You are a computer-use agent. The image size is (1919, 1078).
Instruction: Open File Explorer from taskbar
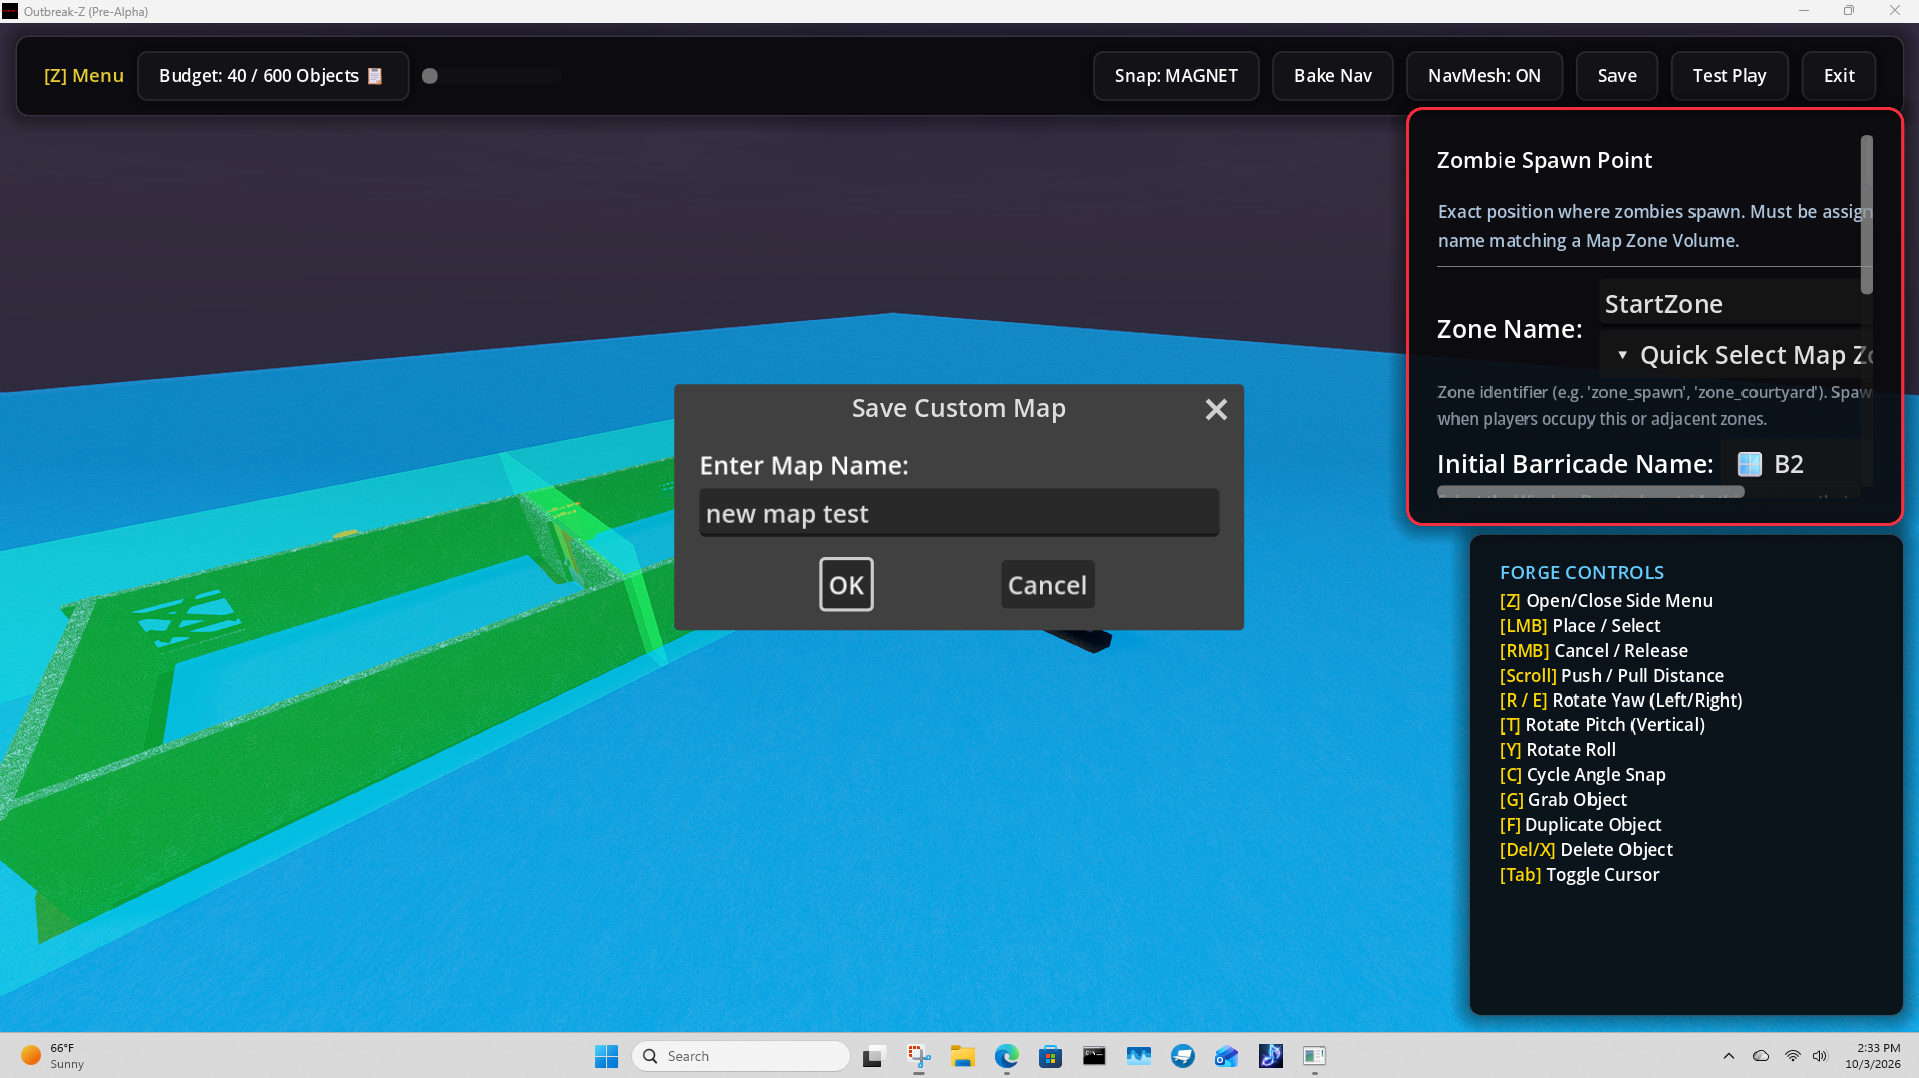(x=963, y=1056)
